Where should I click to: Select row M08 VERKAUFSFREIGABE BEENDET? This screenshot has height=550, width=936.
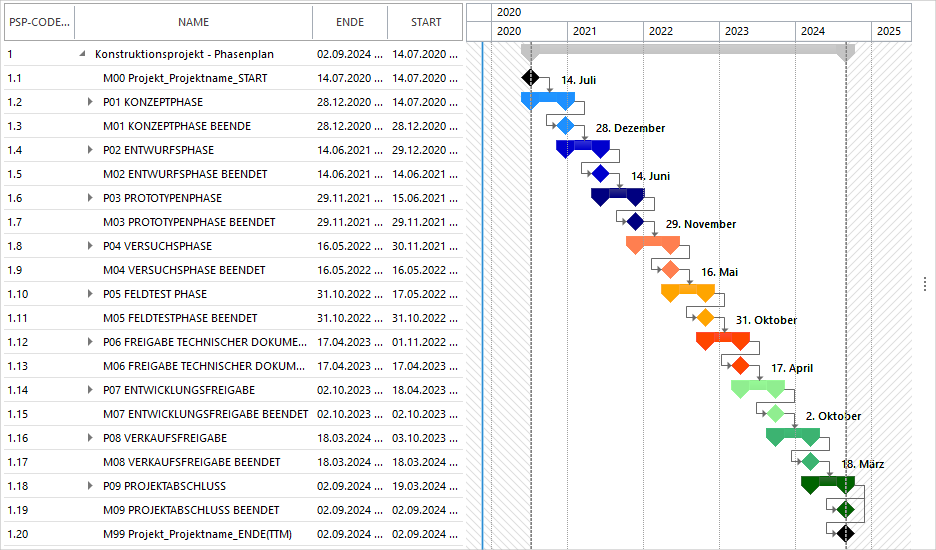click(x=233, y=462)
